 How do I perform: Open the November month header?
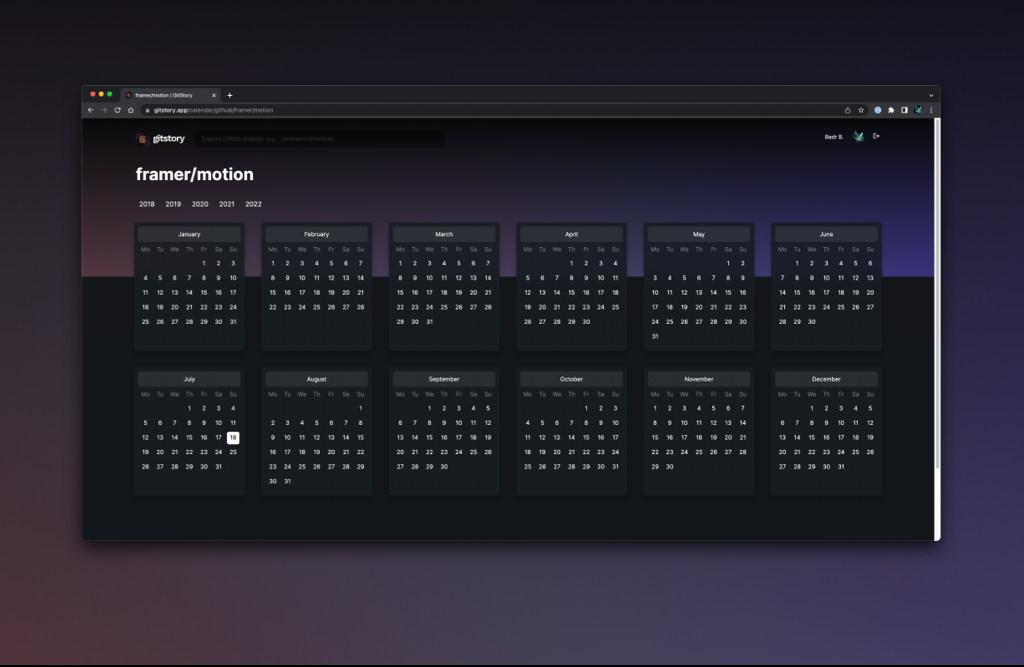coord(699,379)
